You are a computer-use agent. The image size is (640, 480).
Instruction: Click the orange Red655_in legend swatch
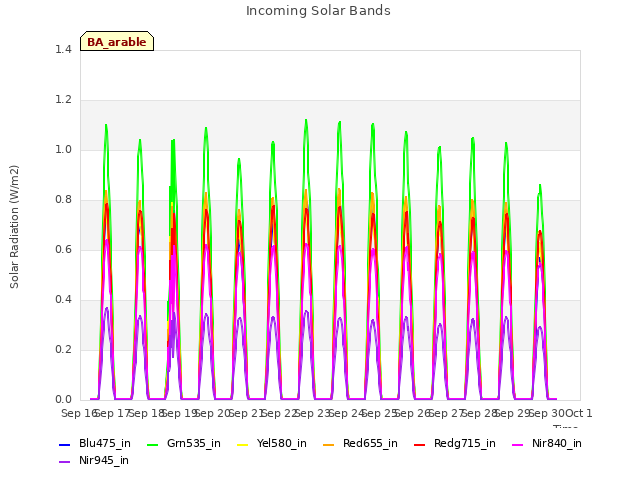click(x=329, y=444)
